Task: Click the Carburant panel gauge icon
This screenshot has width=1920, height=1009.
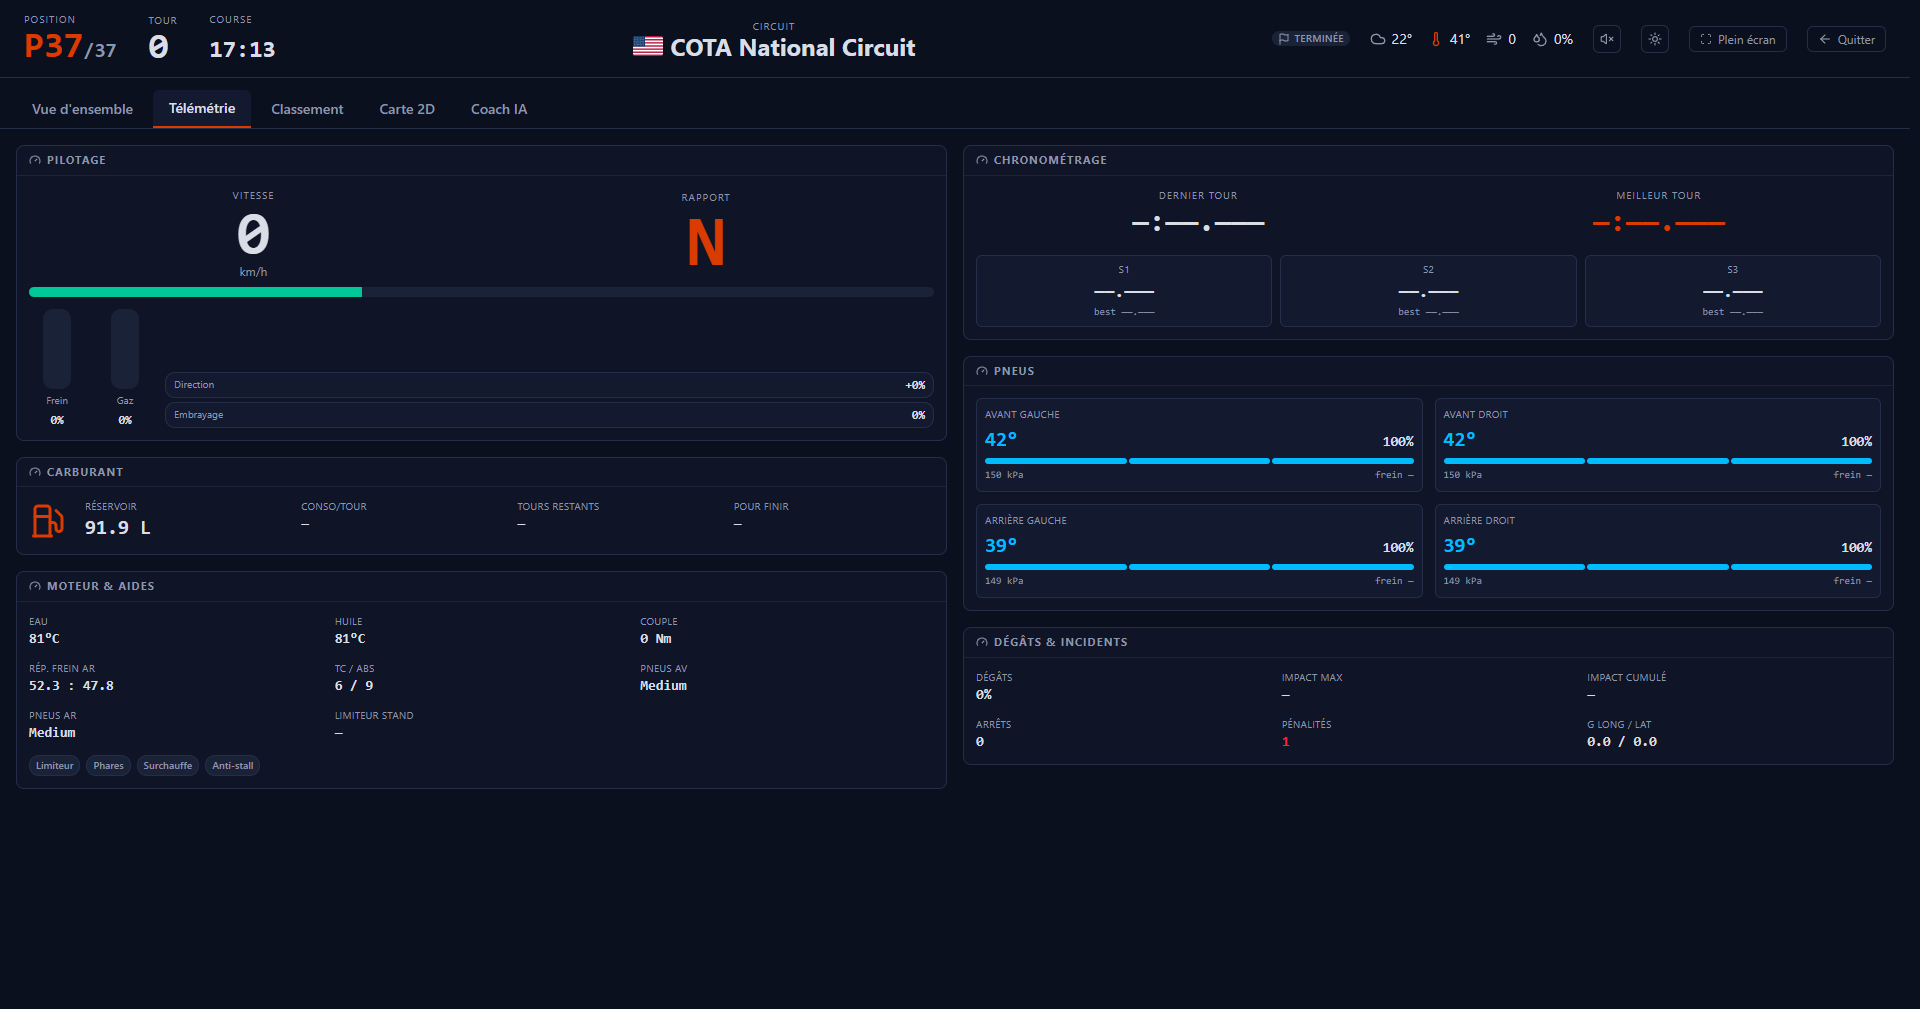Action: pyautogui.click(x=35, y=472)
